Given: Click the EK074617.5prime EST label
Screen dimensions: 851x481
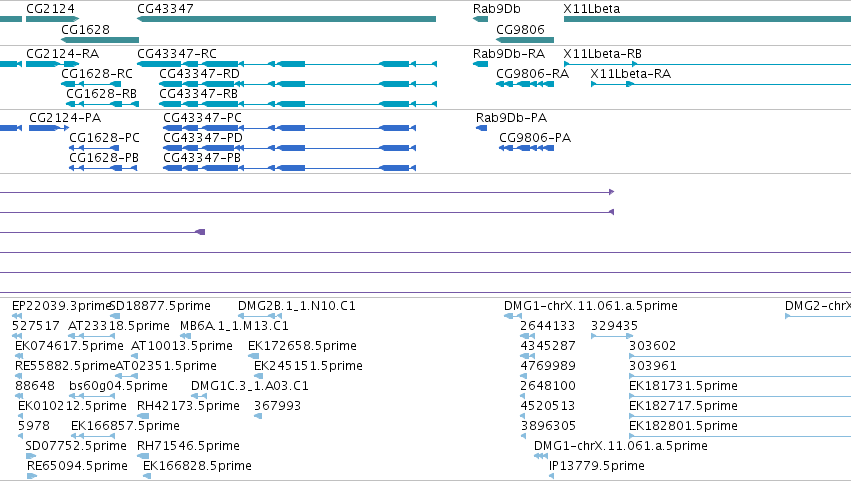Looking at the screenshot, I should coord(69,346).
